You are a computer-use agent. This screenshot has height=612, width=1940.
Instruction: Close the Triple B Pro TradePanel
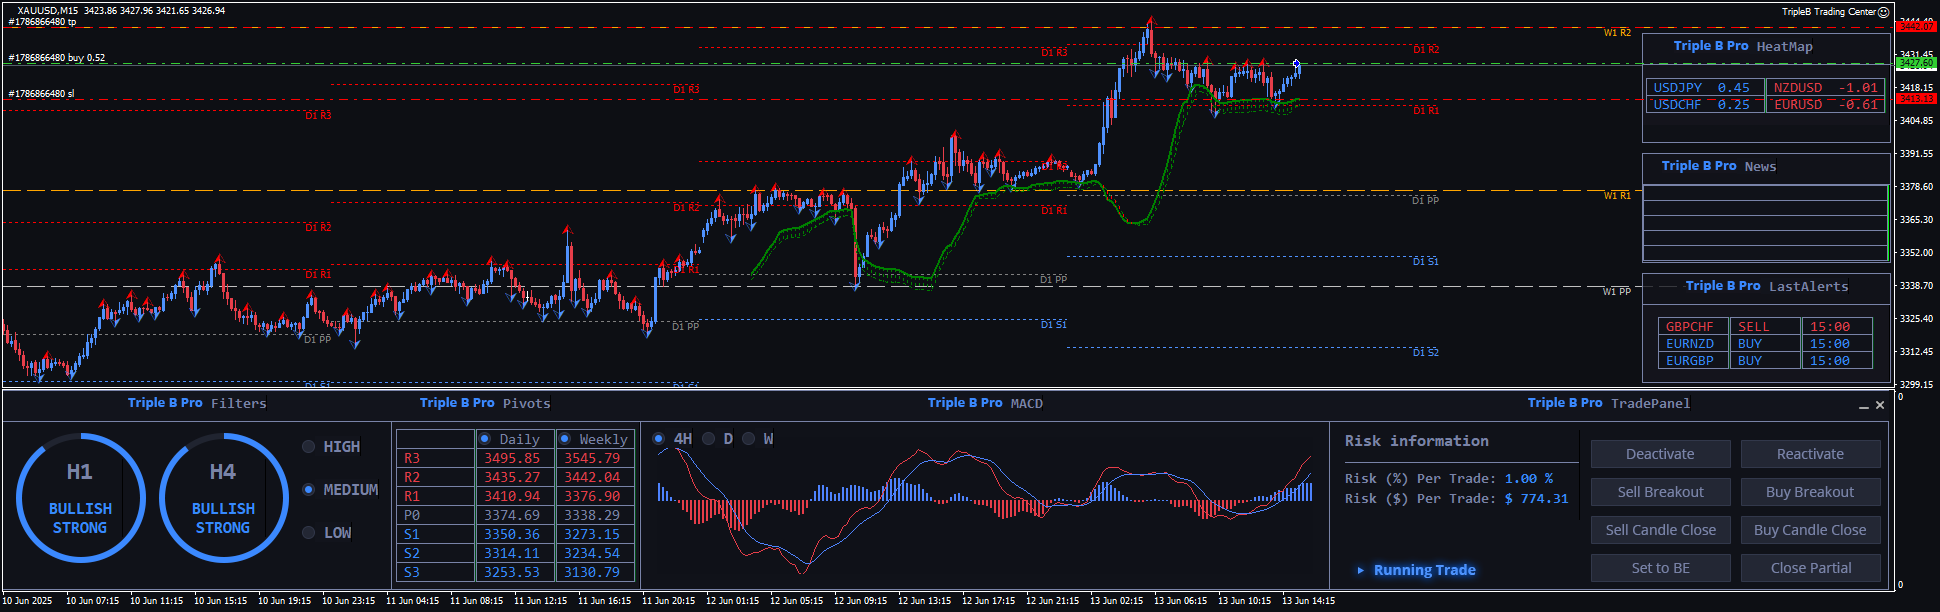click(x=1880, y=405)
